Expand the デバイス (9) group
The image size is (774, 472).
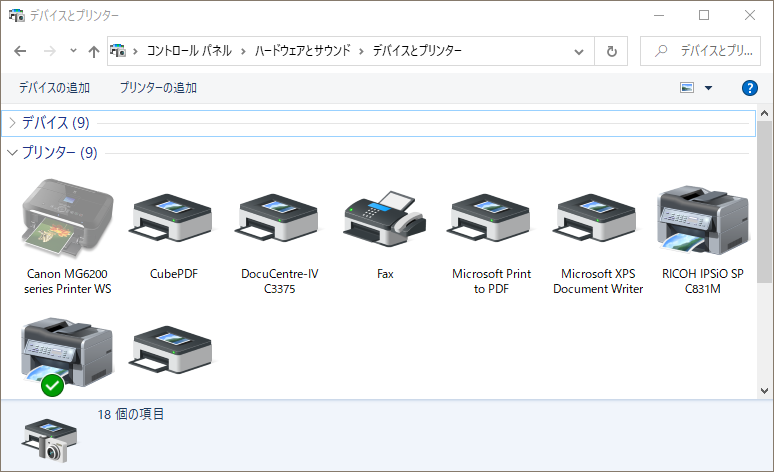[12, 122]
